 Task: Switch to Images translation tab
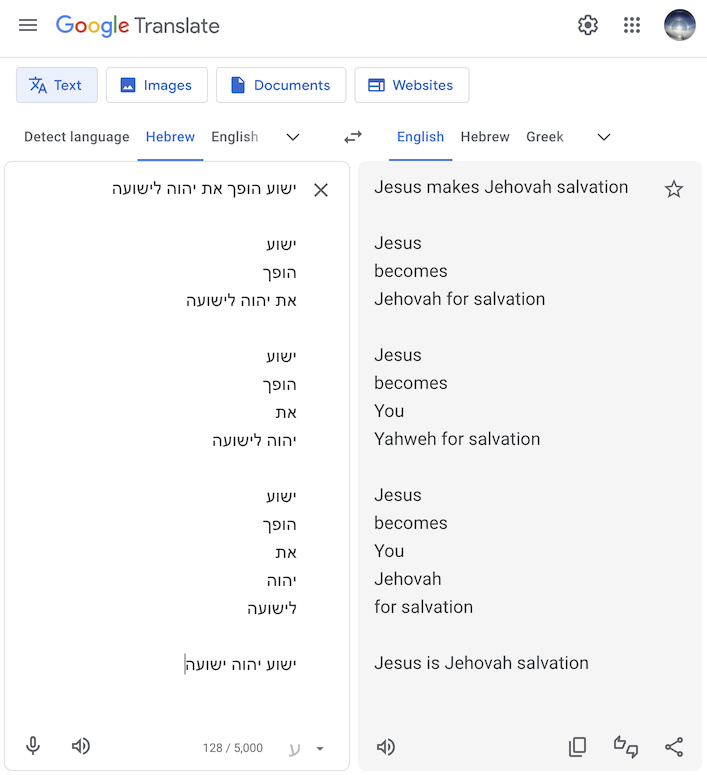(x=157, y=85)
